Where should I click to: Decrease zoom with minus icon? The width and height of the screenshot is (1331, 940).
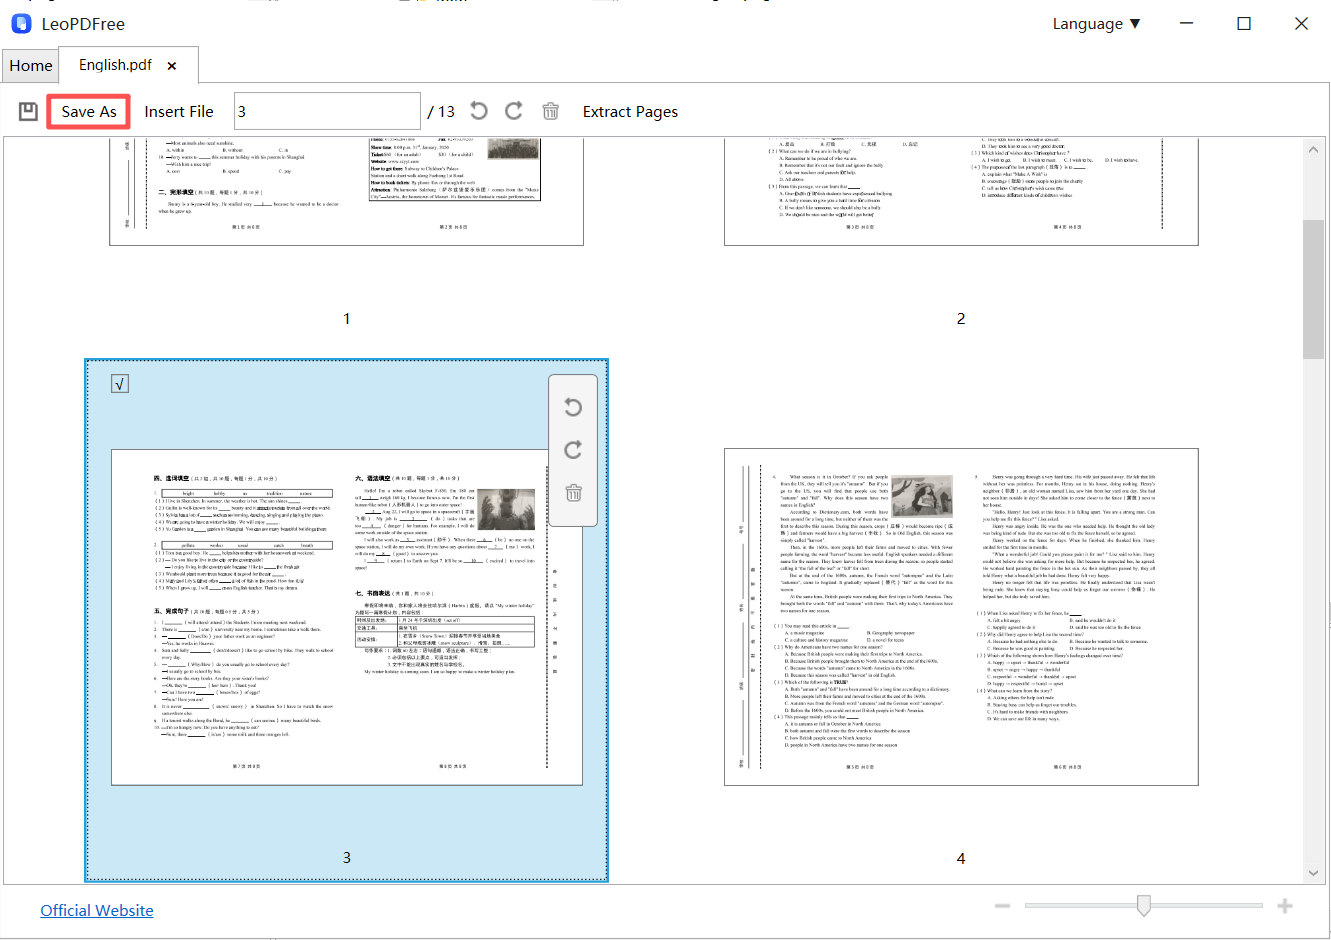point(1002,906)
